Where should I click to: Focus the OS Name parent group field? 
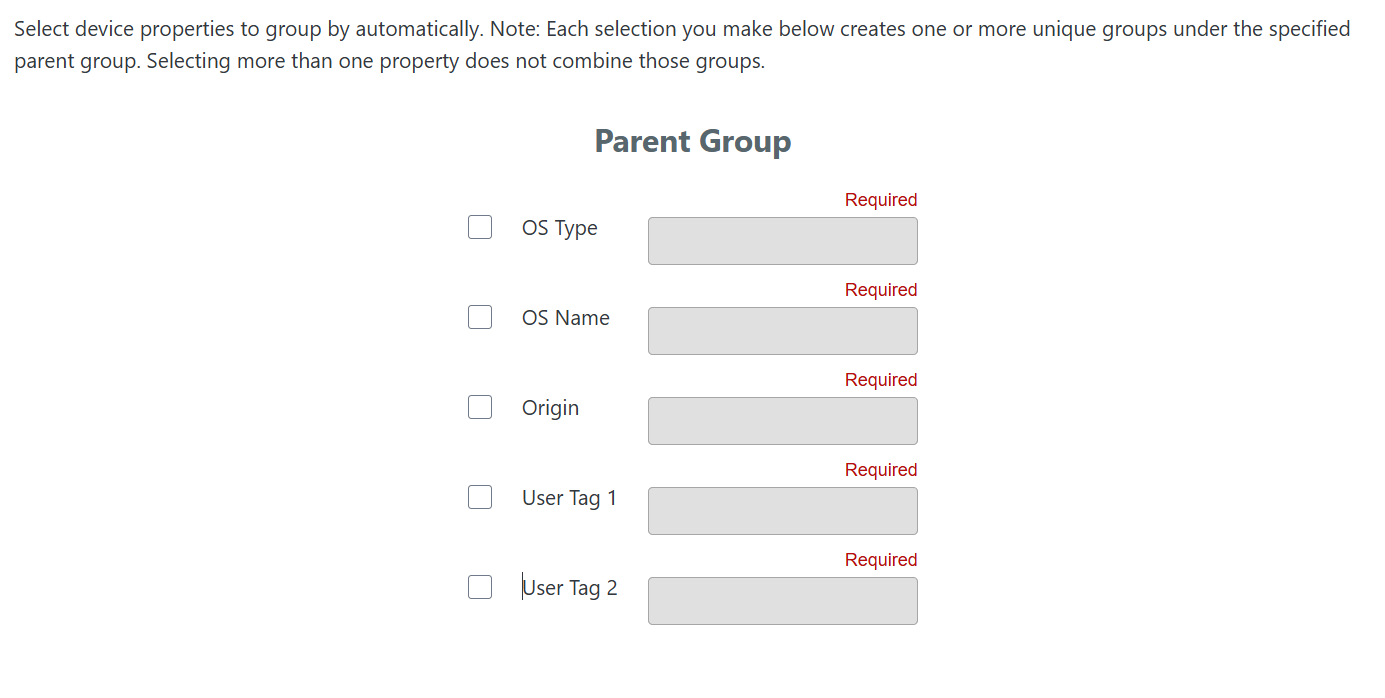pyautogui.click(x=782, y=331)
